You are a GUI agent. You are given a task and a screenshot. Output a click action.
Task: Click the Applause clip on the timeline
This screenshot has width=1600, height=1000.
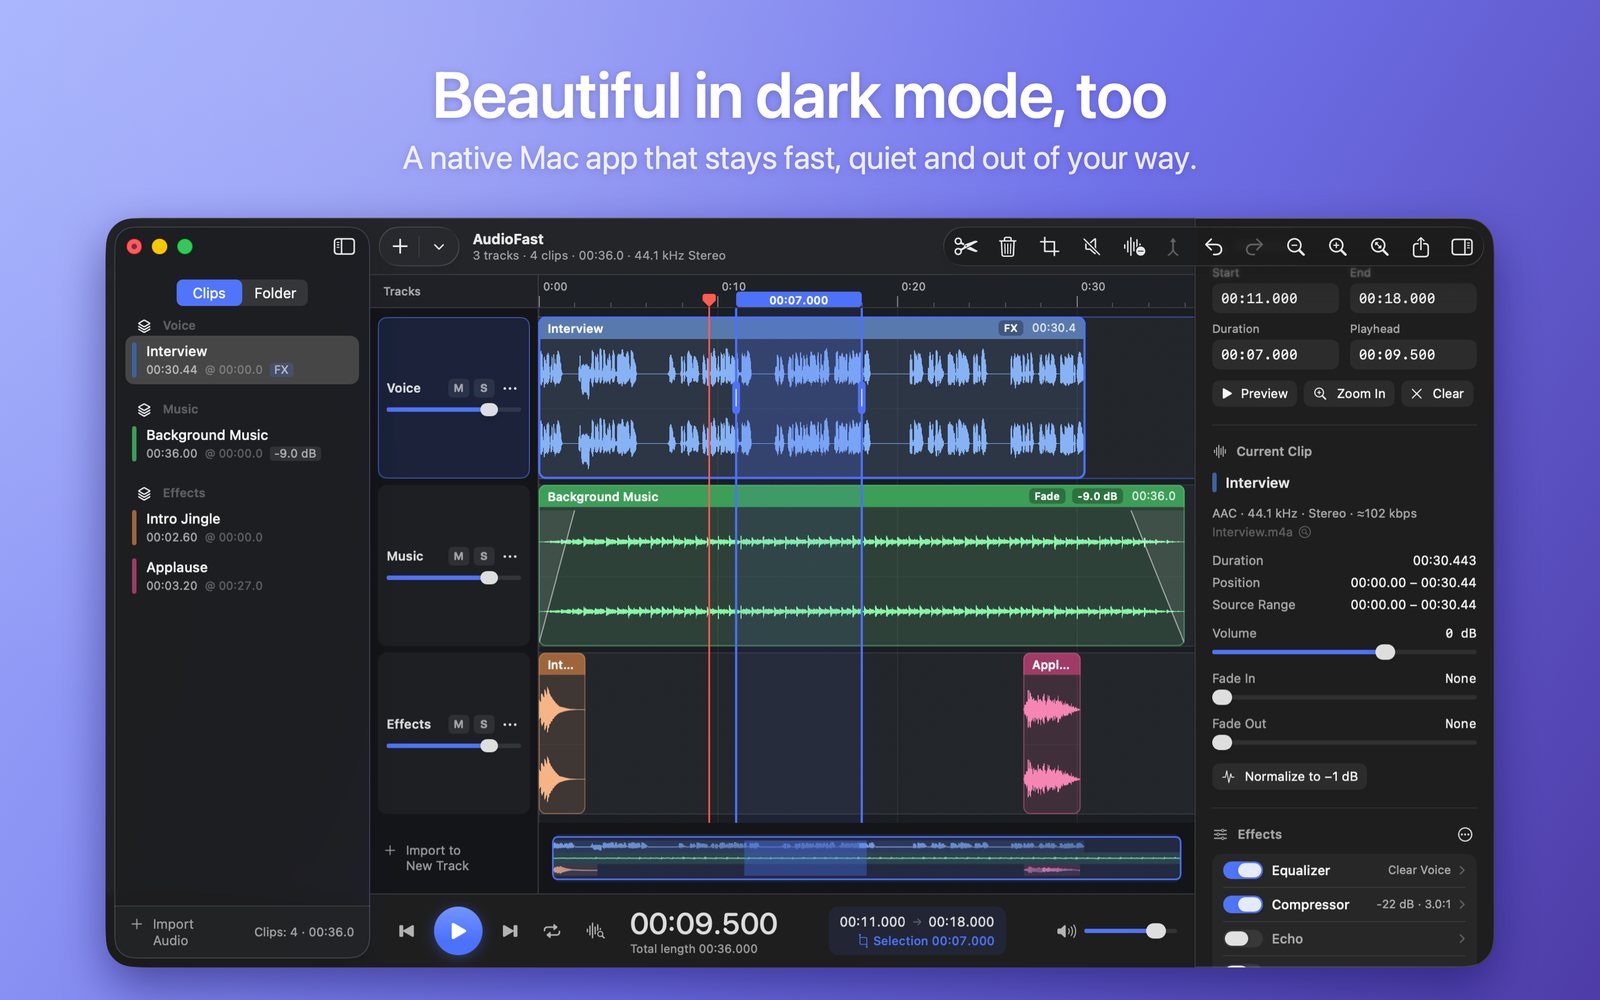(x=1051, y=734)
